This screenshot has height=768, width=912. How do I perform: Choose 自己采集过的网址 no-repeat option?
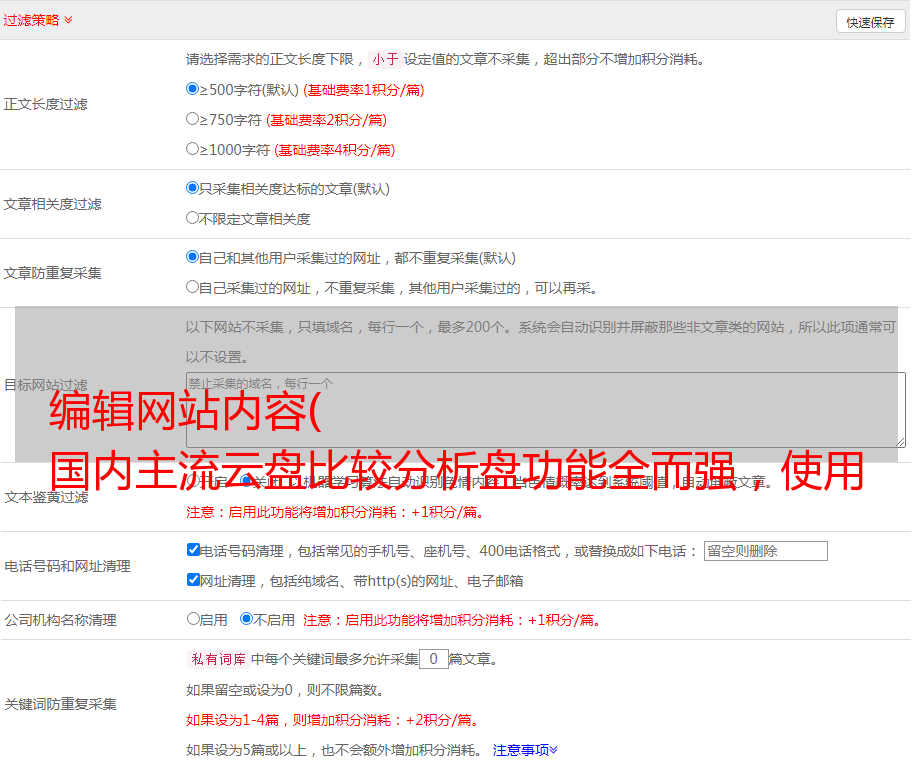tap(193, 287)
